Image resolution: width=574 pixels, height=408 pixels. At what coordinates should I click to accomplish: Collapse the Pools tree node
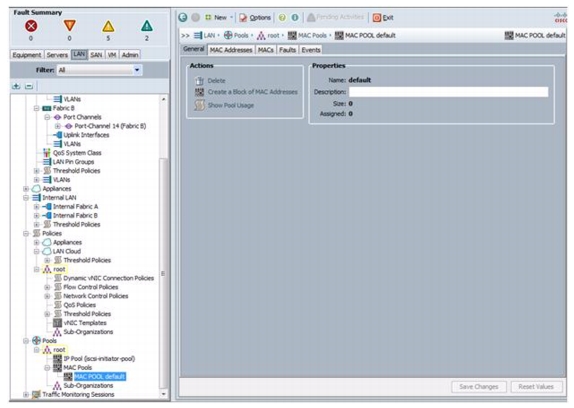tap(26, 341)
